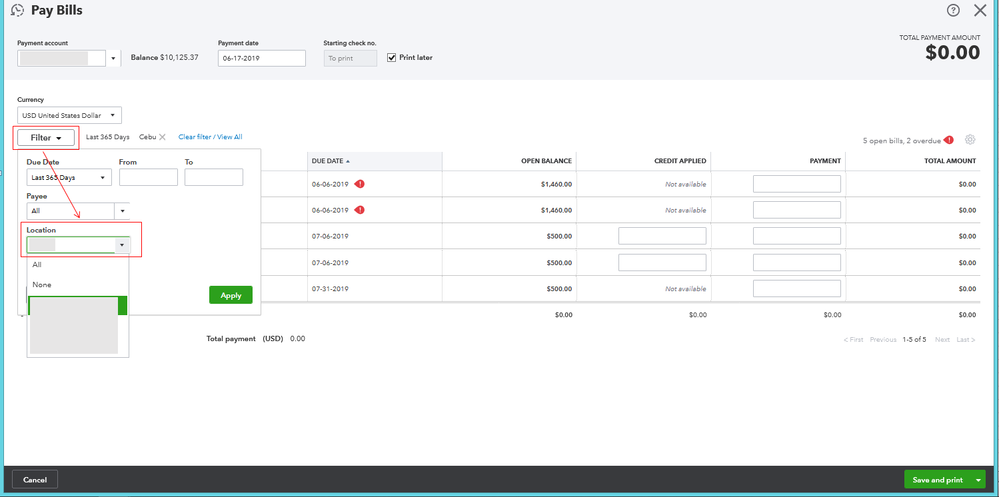Open the help question mark icon

coord(953,10)
